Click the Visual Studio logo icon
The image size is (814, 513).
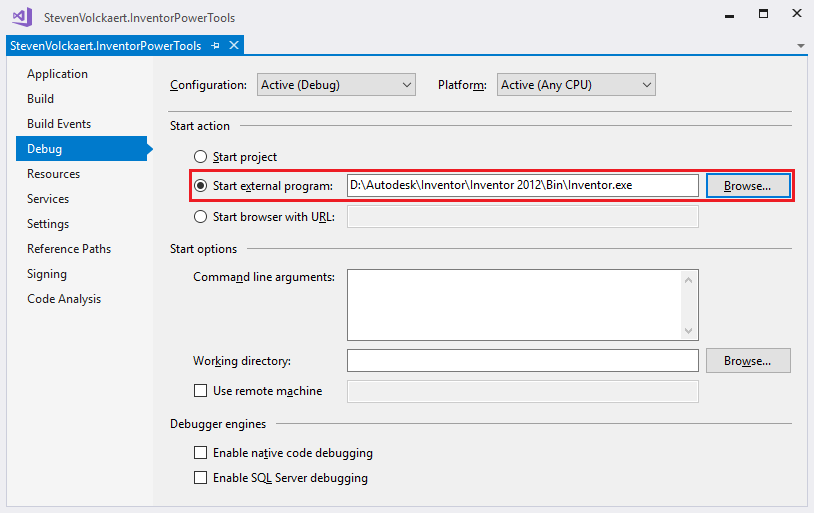tap(22, 17)
